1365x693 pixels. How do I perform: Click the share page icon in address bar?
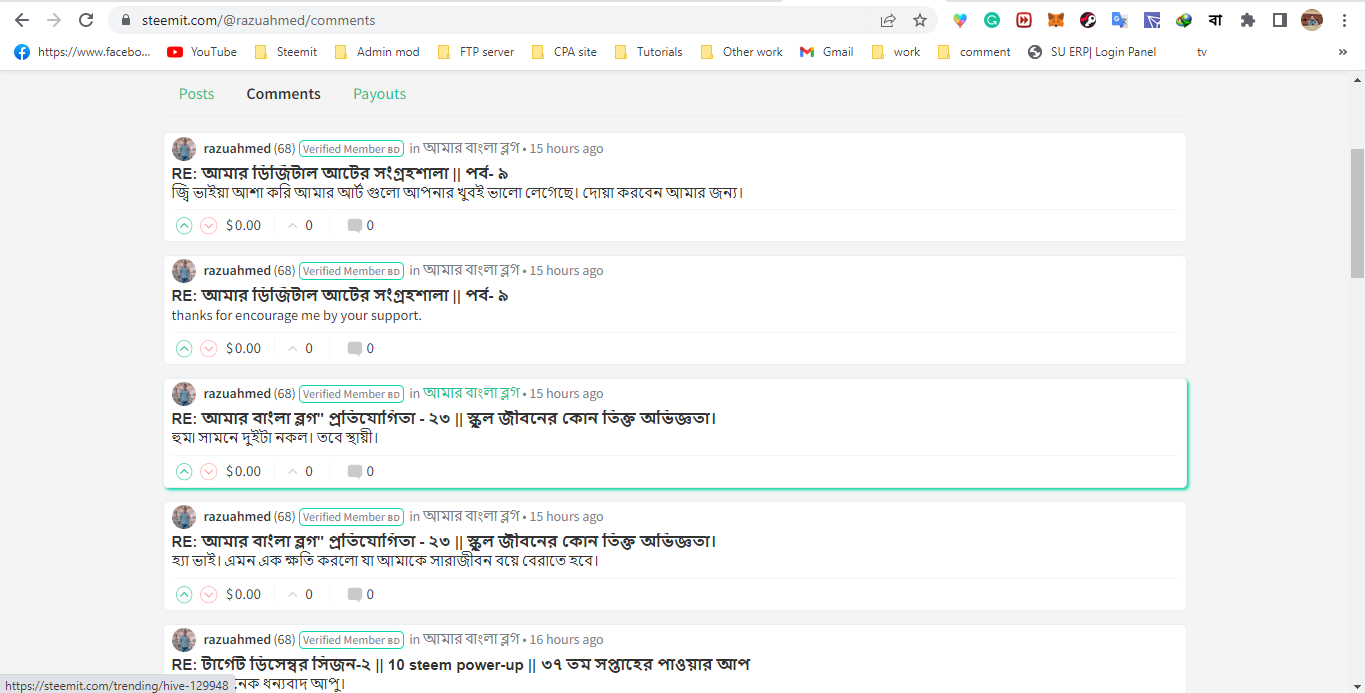[888, 20]
